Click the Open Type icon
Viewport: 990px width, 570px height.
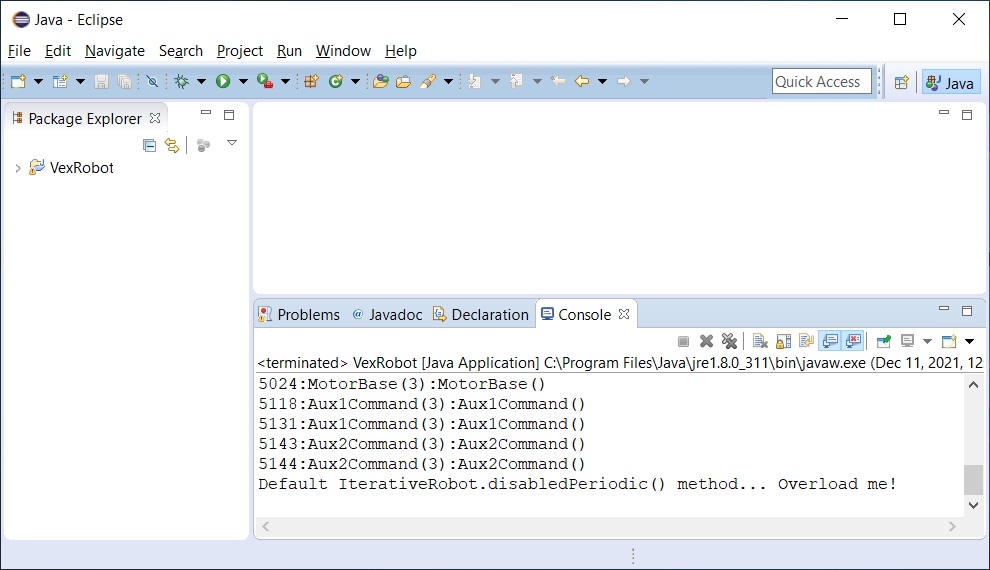click(381, 81)
